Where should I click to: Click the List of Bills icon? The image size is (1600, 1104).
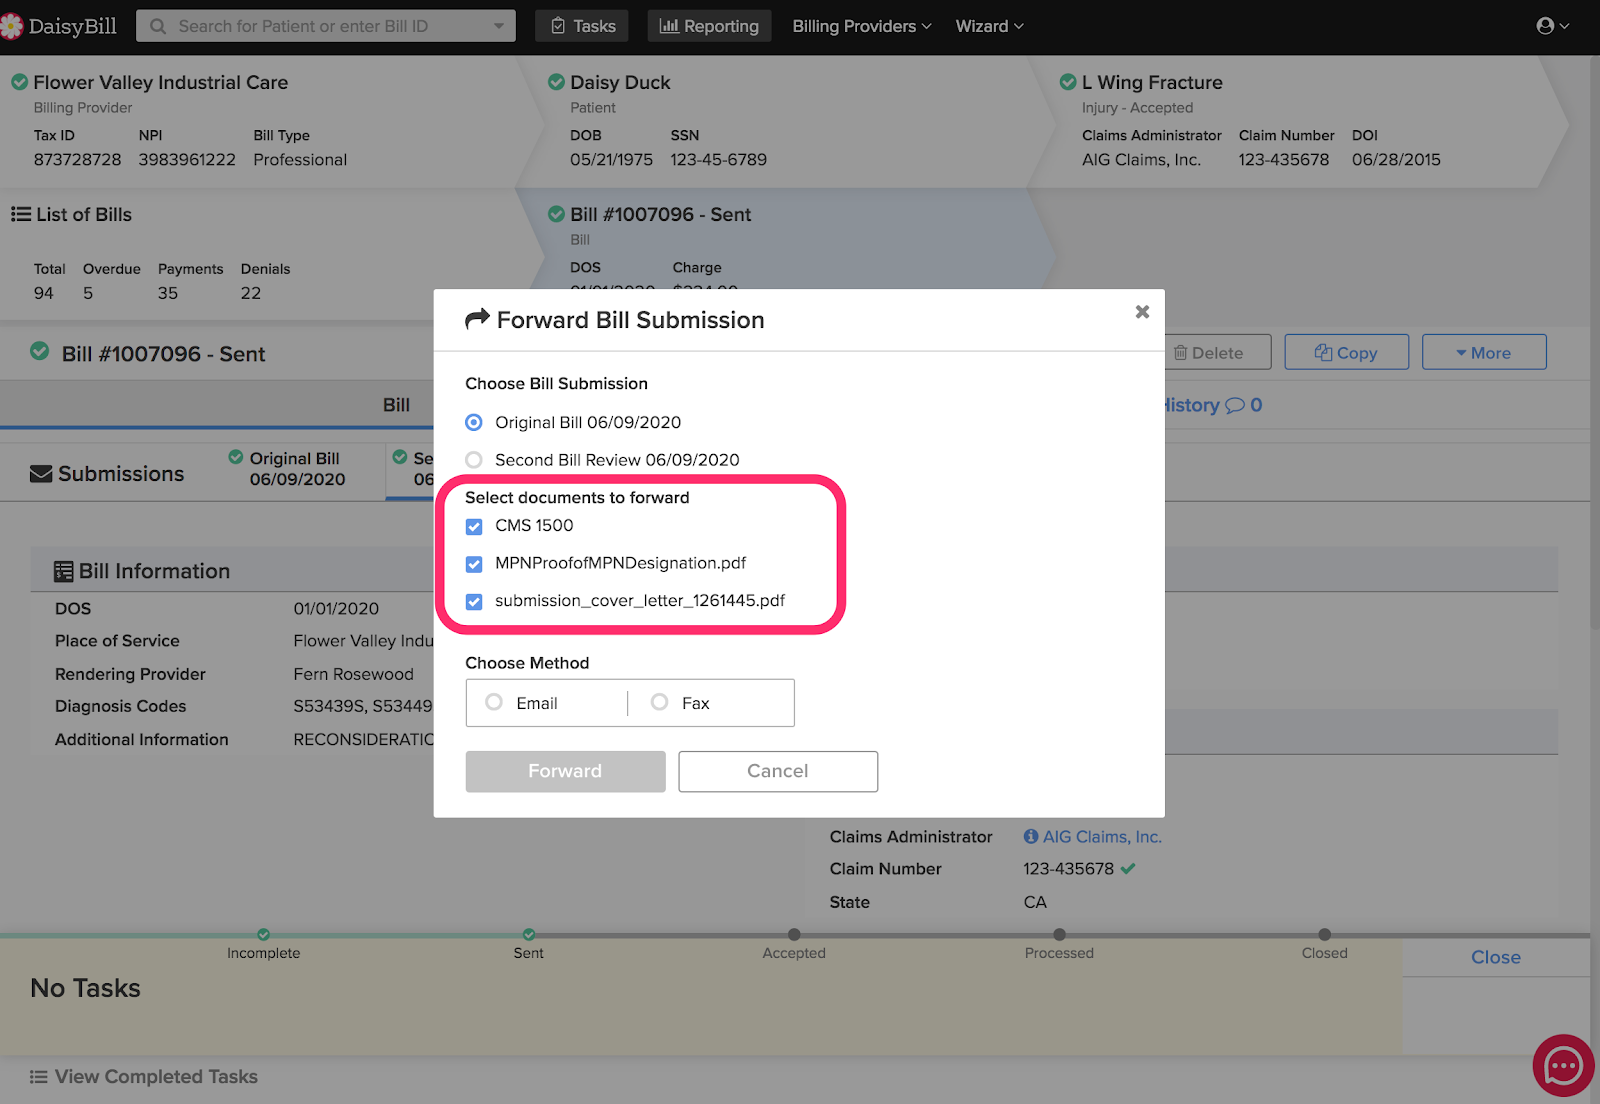[x=21, y=214]
